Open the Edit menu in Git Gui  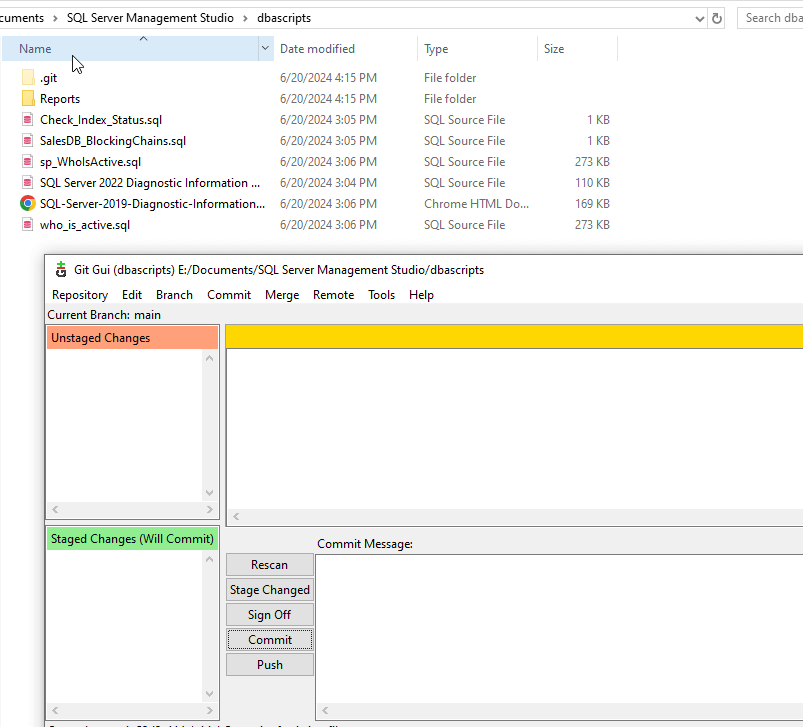click(x=132, y=295)
